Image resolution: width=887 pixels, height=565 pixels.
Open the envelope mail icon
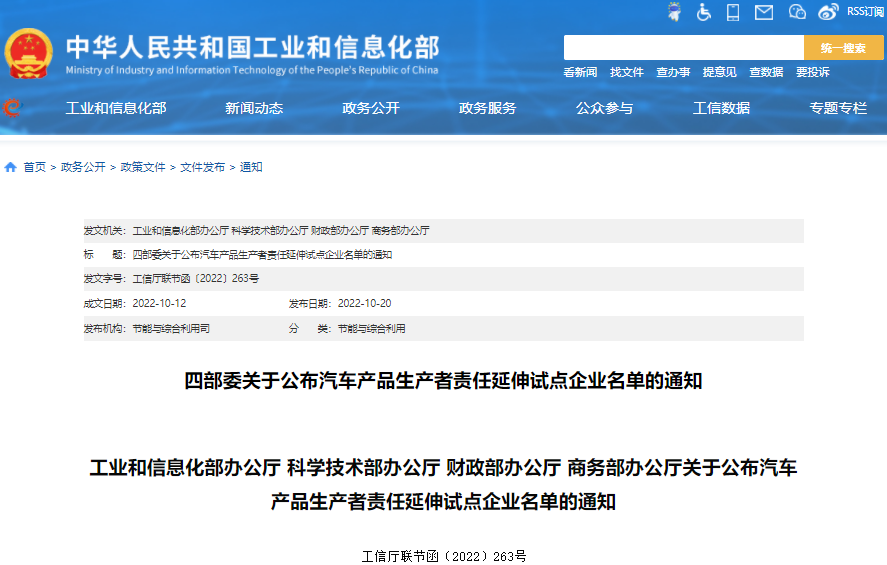[x=764, y=12]
